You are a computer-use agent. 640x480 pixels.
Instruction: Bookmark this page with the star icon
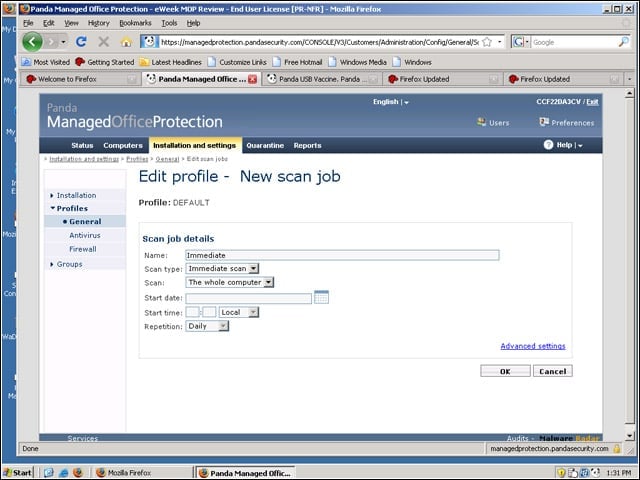point(487,42)
